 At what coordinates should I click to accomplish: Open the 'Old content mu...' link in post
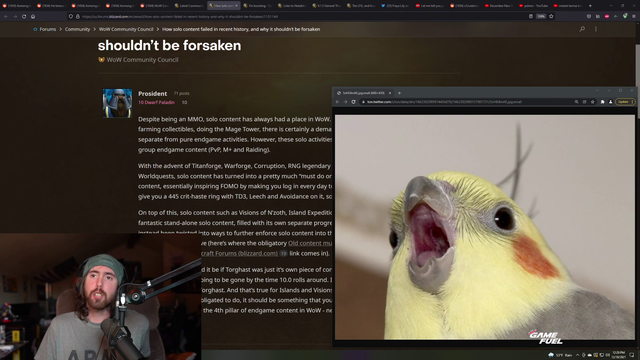(310, 243)
